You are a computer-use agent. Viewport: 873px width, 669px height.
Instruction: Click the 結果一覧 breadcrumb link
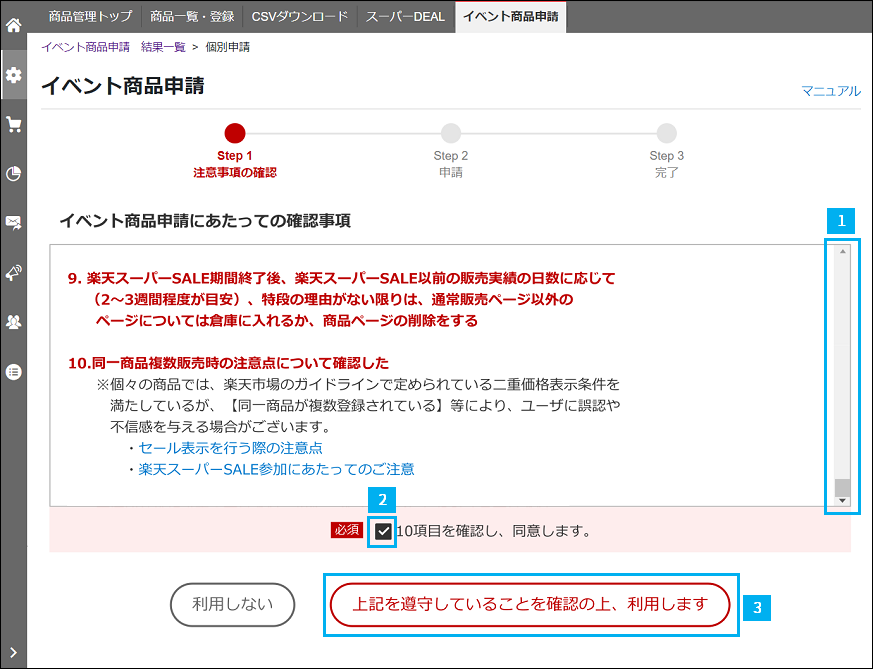tap(162, 46)
